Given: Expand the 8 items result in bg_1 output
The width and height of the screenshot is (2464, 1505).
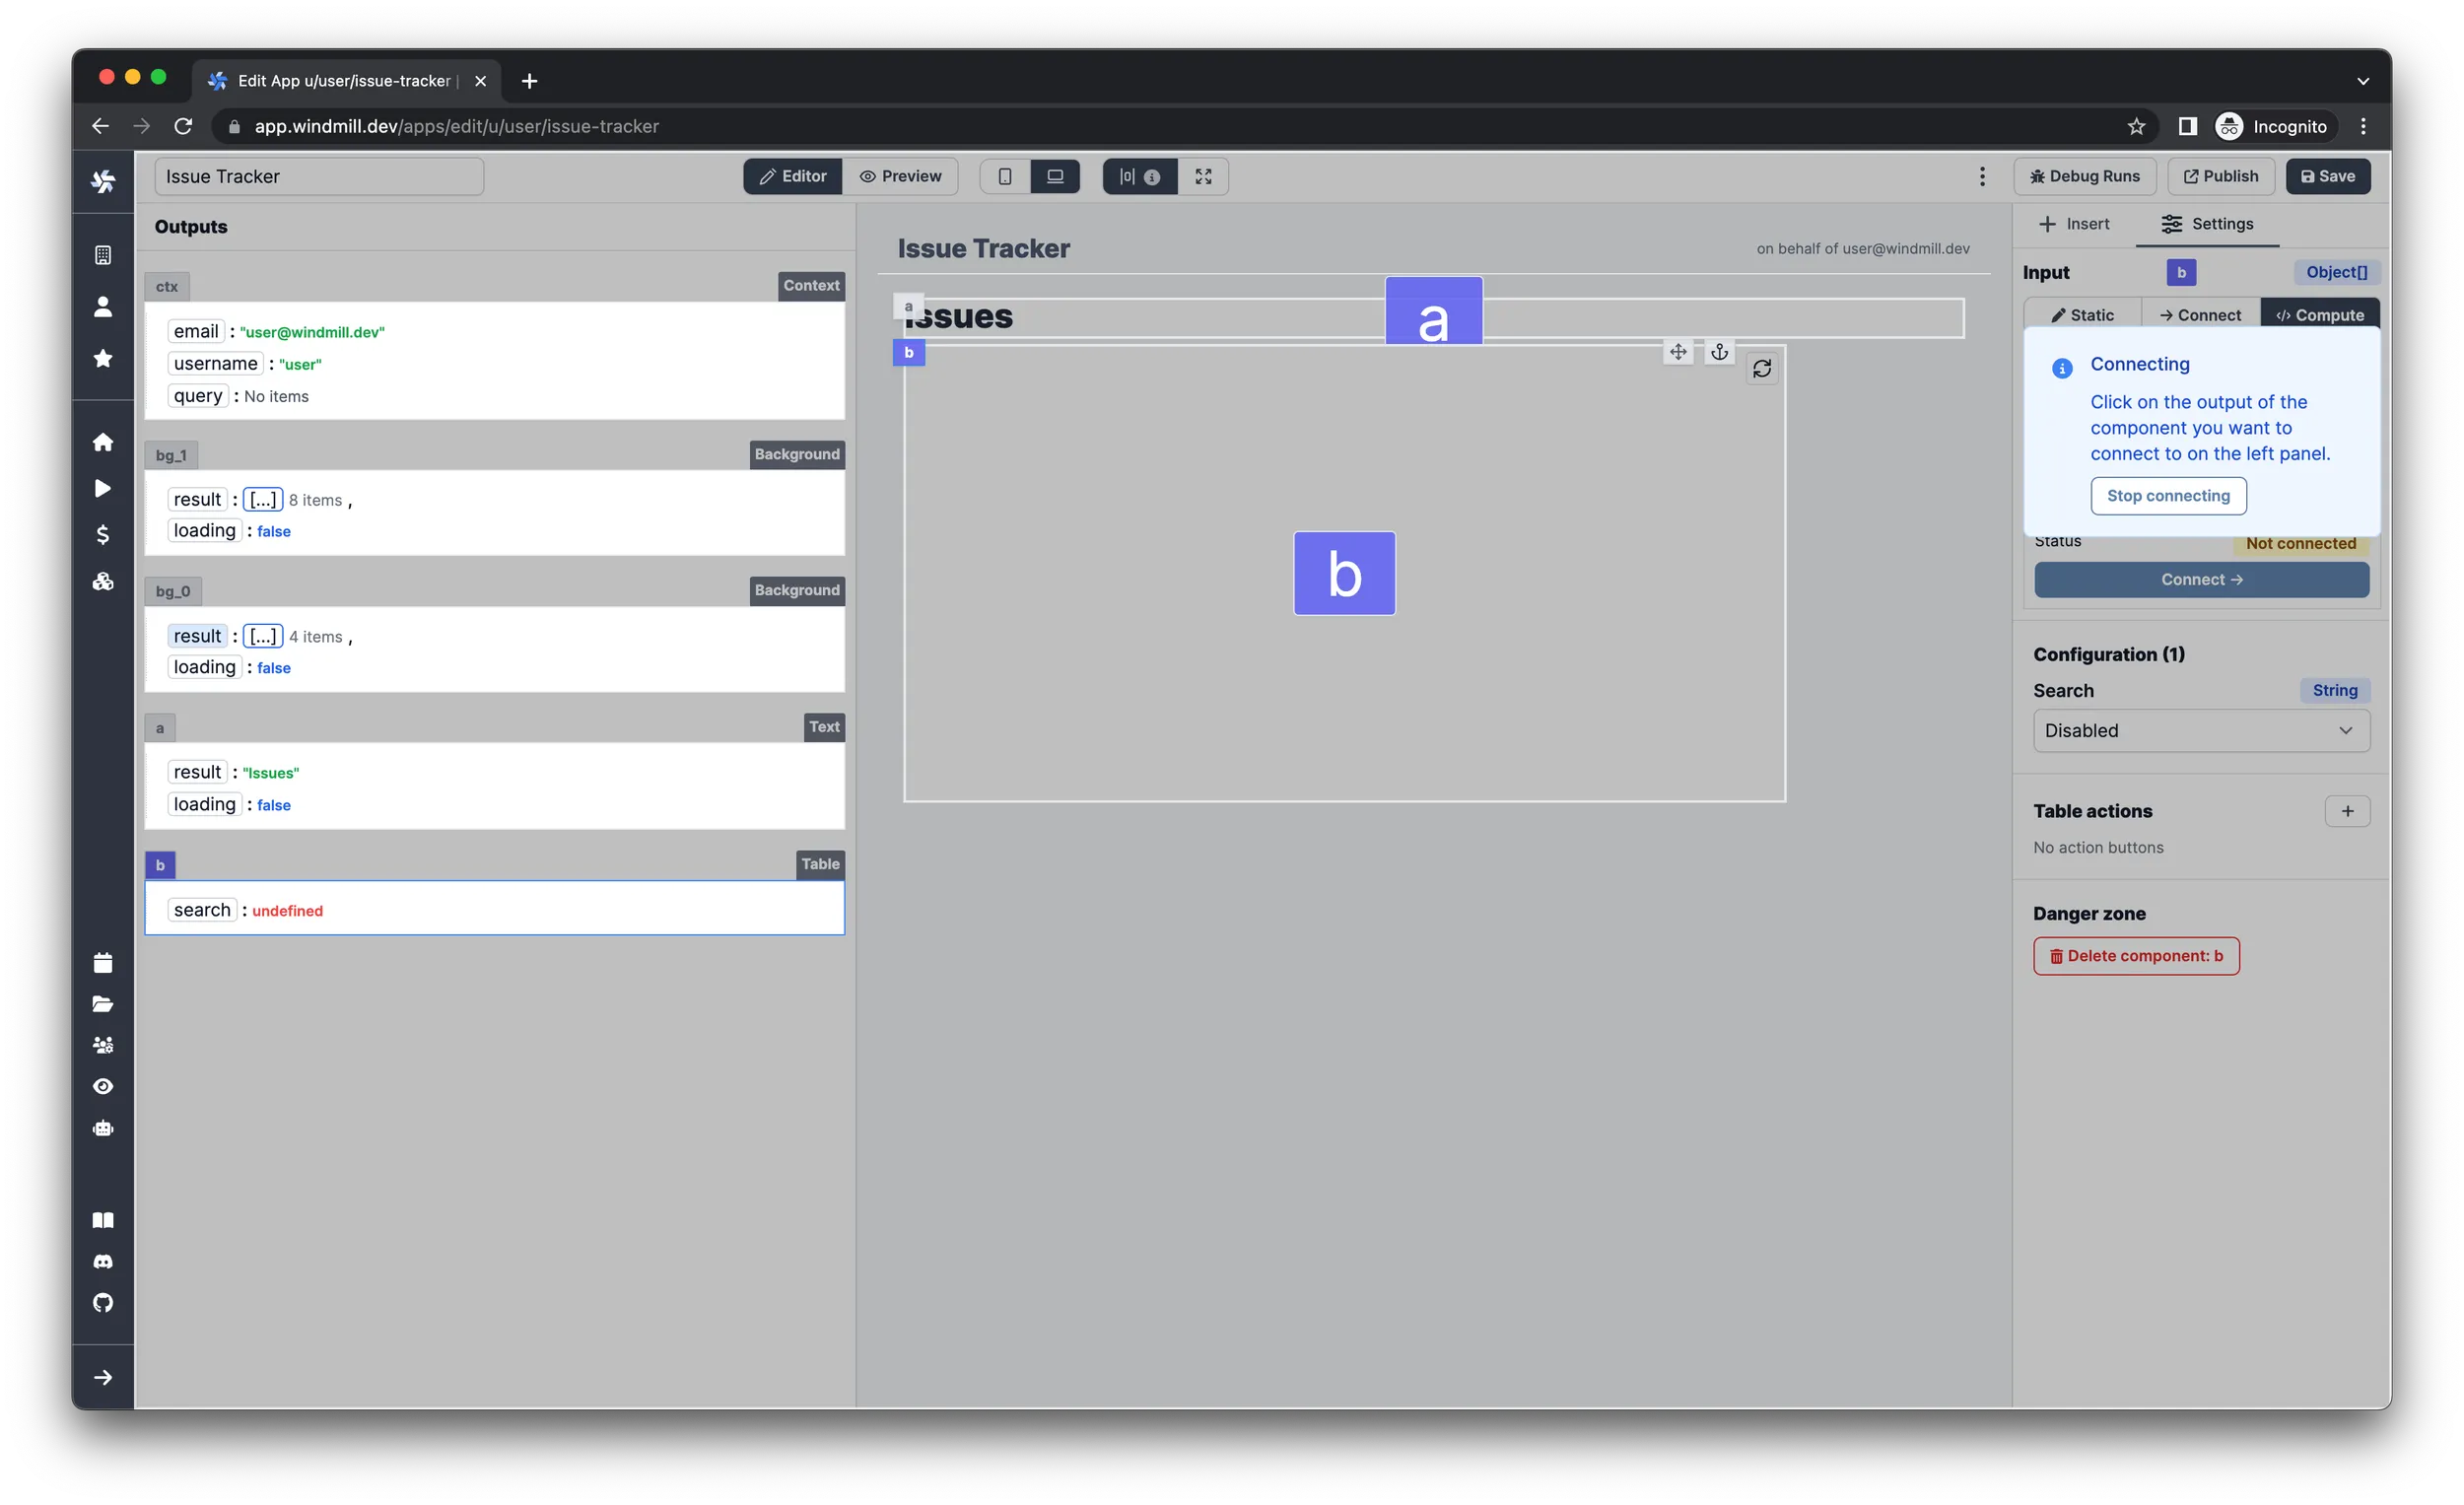Looking at the screenshot, I should (x=263, y=499).
